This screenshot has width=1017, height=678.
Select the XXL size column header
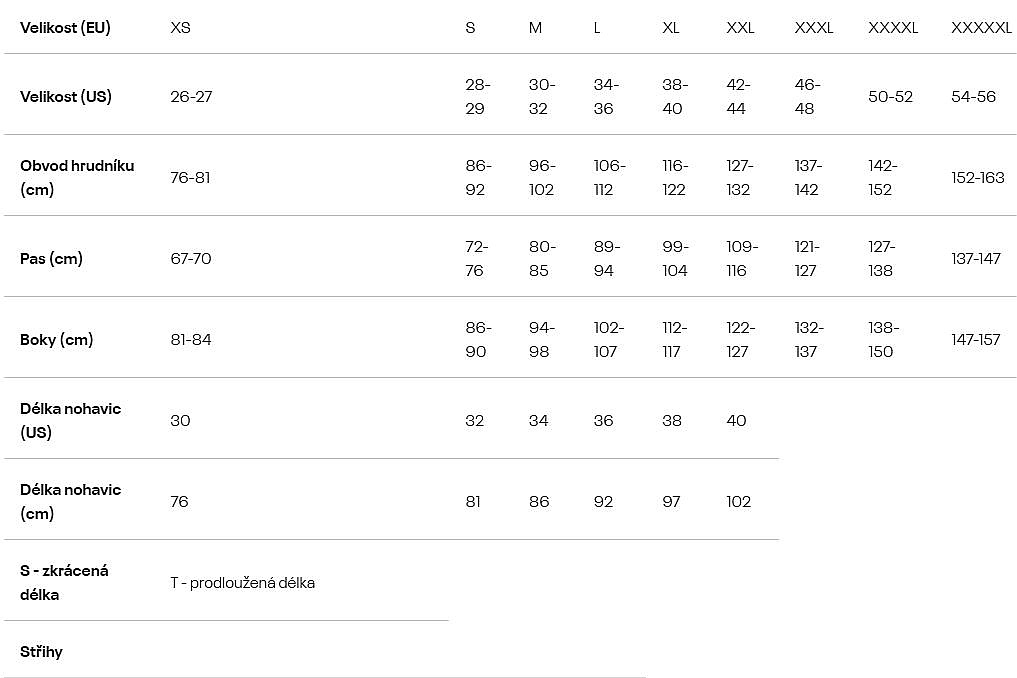[x=740, y=28]
